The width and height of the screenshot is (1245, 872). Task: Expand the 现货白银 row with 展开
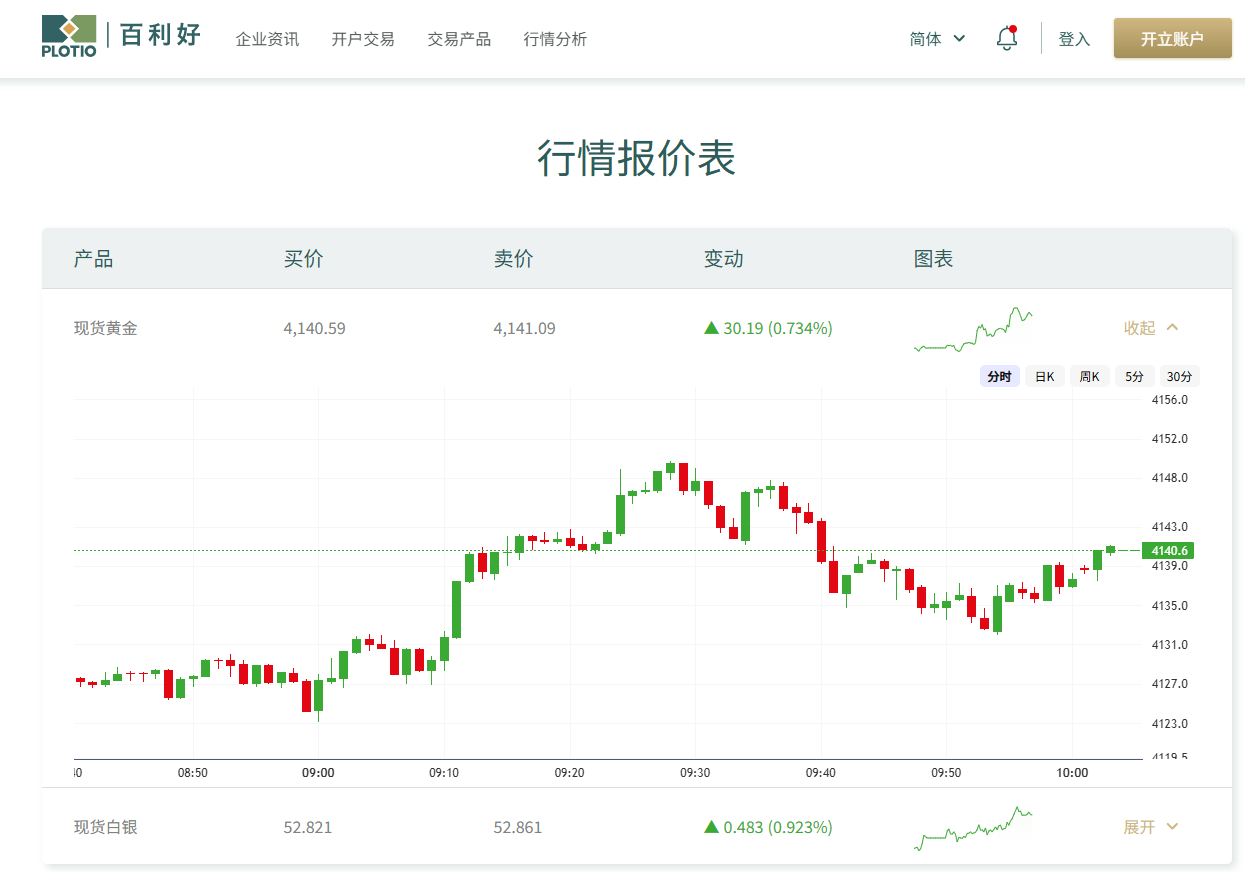pyautogui.click(x=1151, y=827)
